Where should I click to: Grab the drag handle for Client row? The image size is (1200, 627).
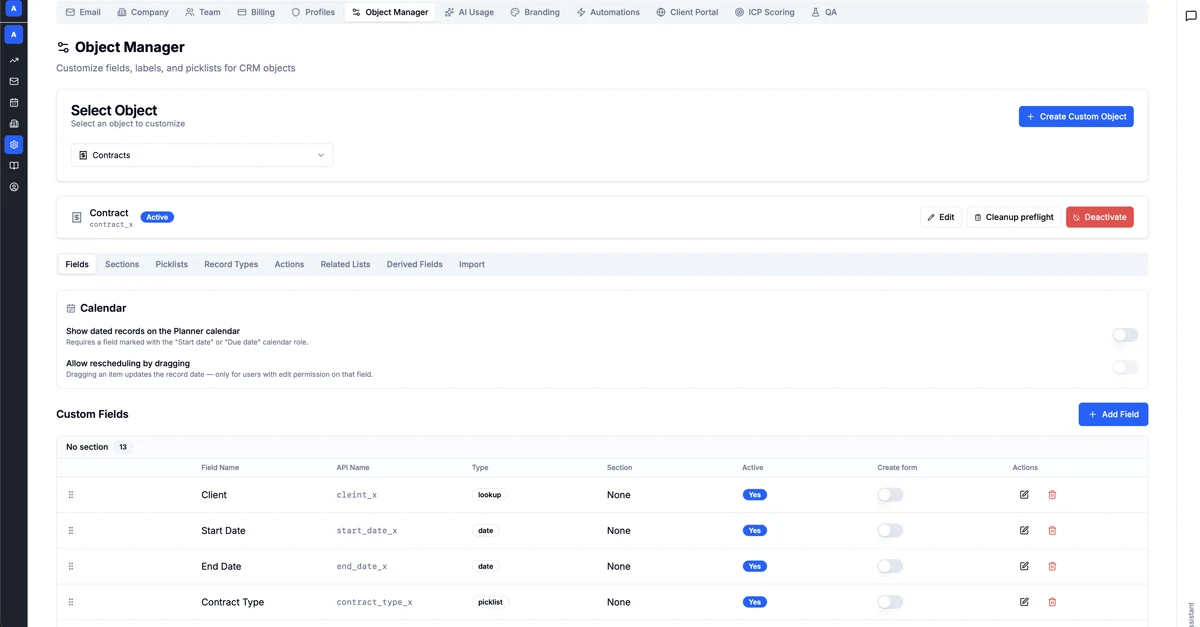[71, 495]
